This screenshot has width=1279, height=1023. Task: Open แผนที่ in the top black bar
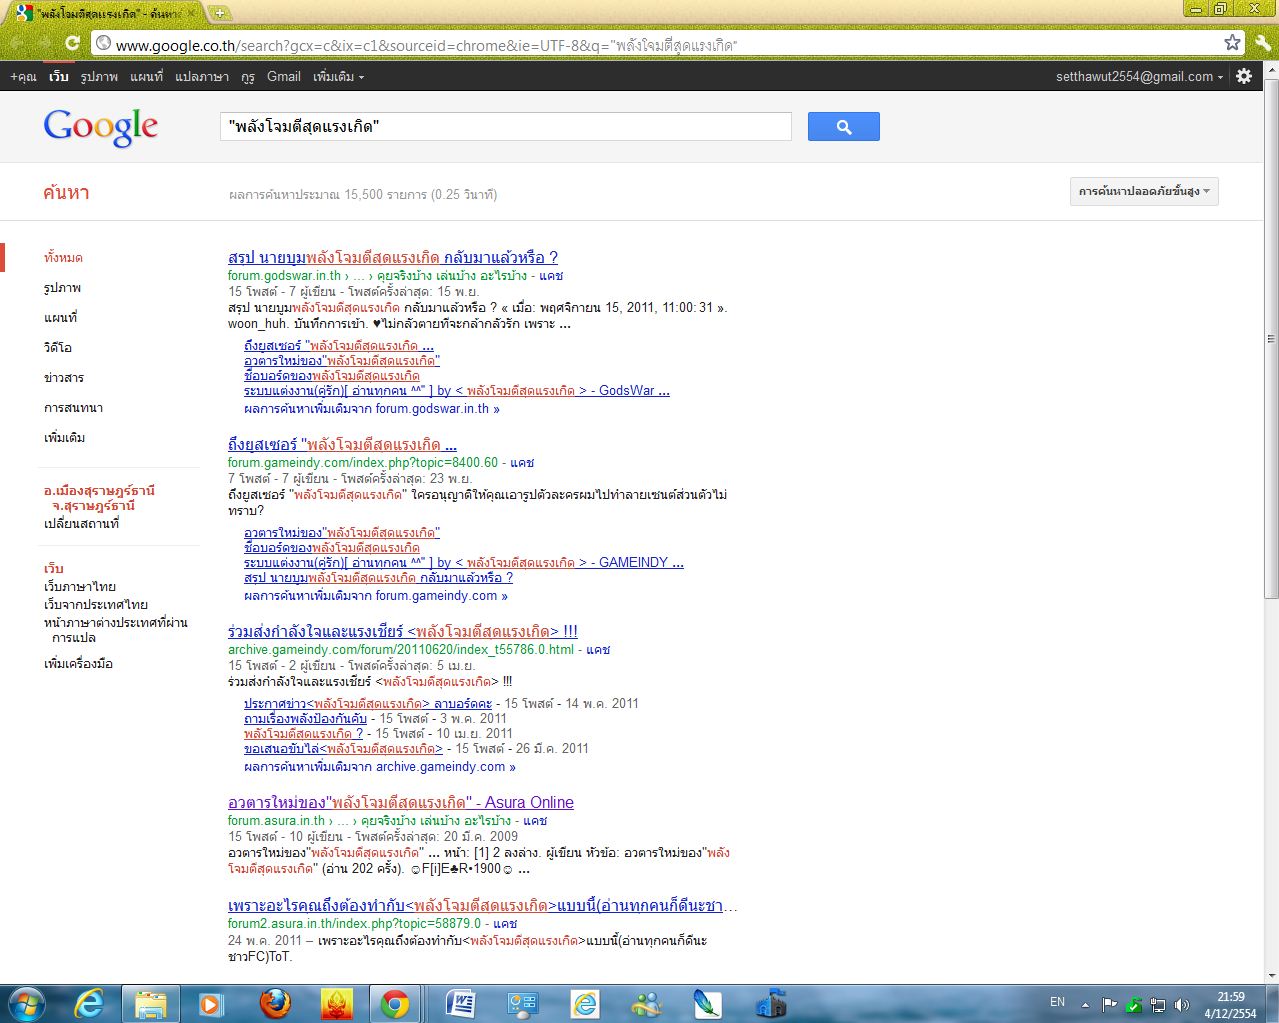[146, 76]
